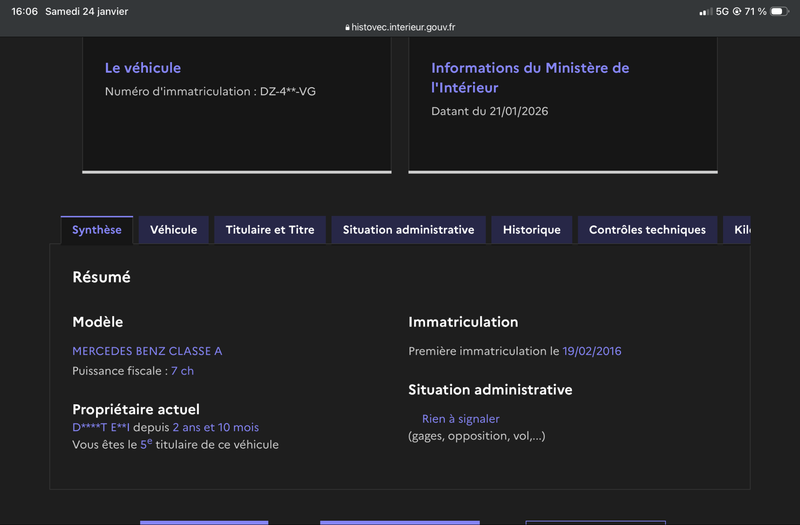This screenshot has height=525, width=800.
Task: Click the owner name D****T E**I
Action: (x=101, y=428)
